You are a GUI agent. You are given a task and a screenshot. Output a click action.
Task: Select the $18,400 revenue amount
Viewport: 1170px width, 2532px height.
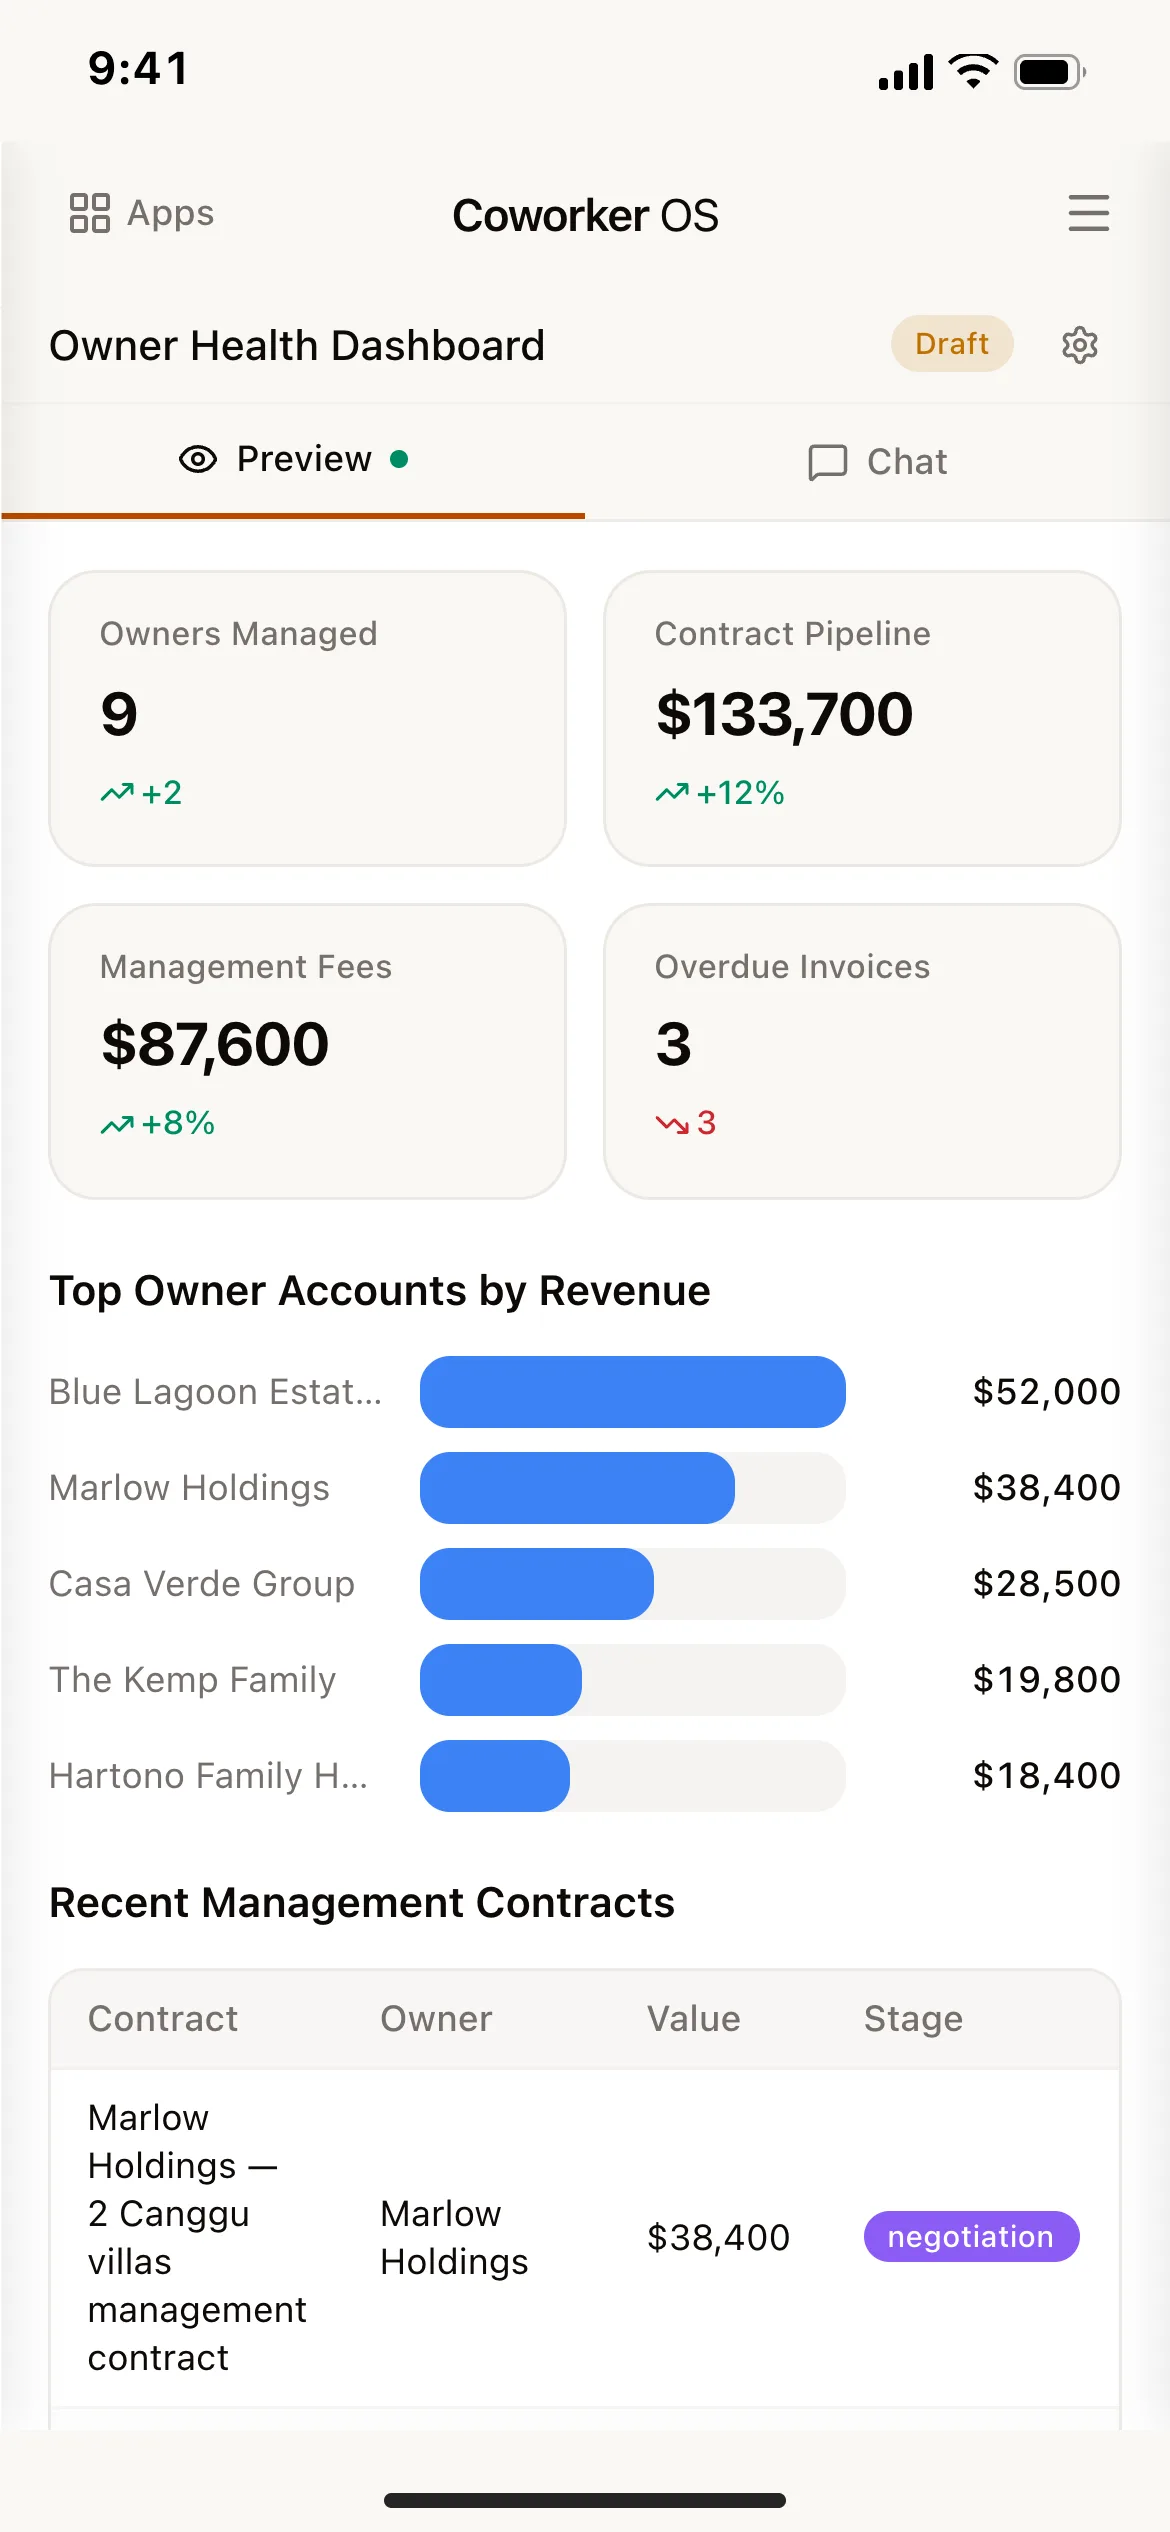click(x=1047, y=1776)
